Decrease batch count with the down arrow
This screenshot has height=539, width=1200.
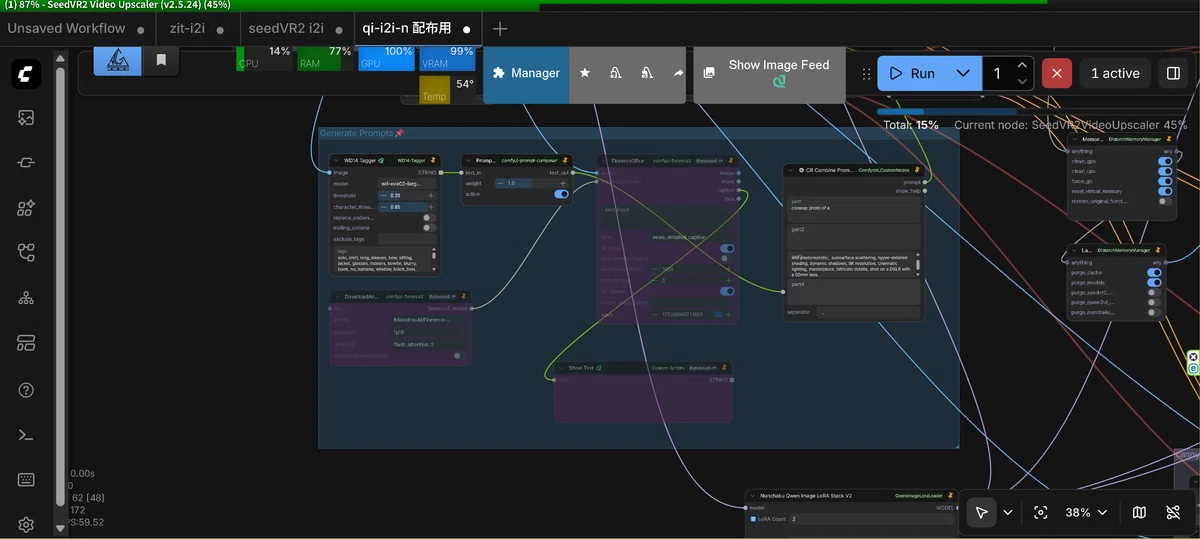coord(1022,81)
